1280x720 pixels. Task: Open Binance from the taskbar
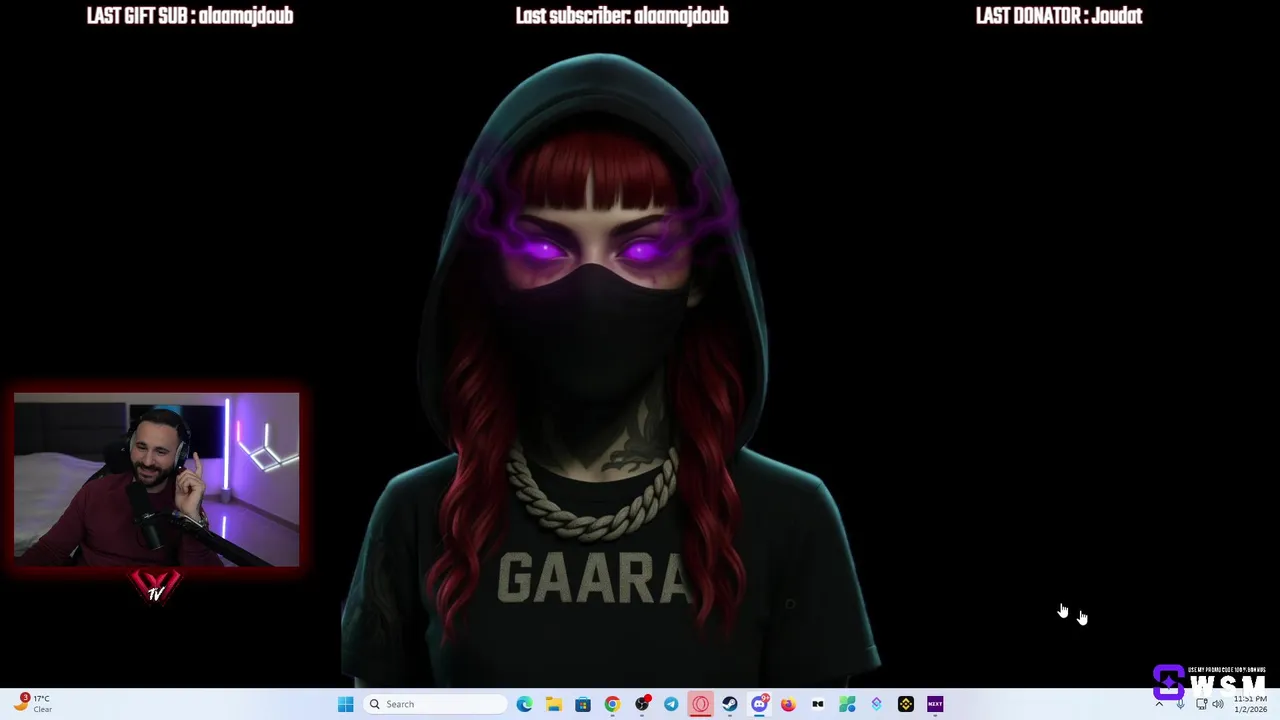tap(906, 704)
